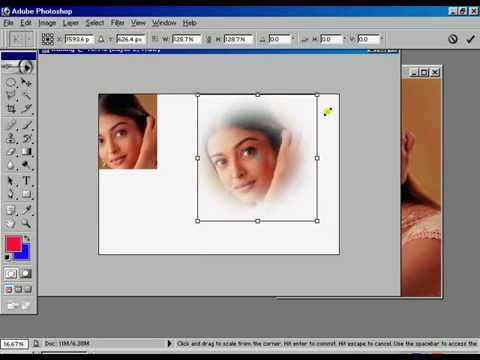The height and width of the screenshot is (360, 480).
Task: Select the Move tool
Action: pyautogui.click(x=26, y=82)
